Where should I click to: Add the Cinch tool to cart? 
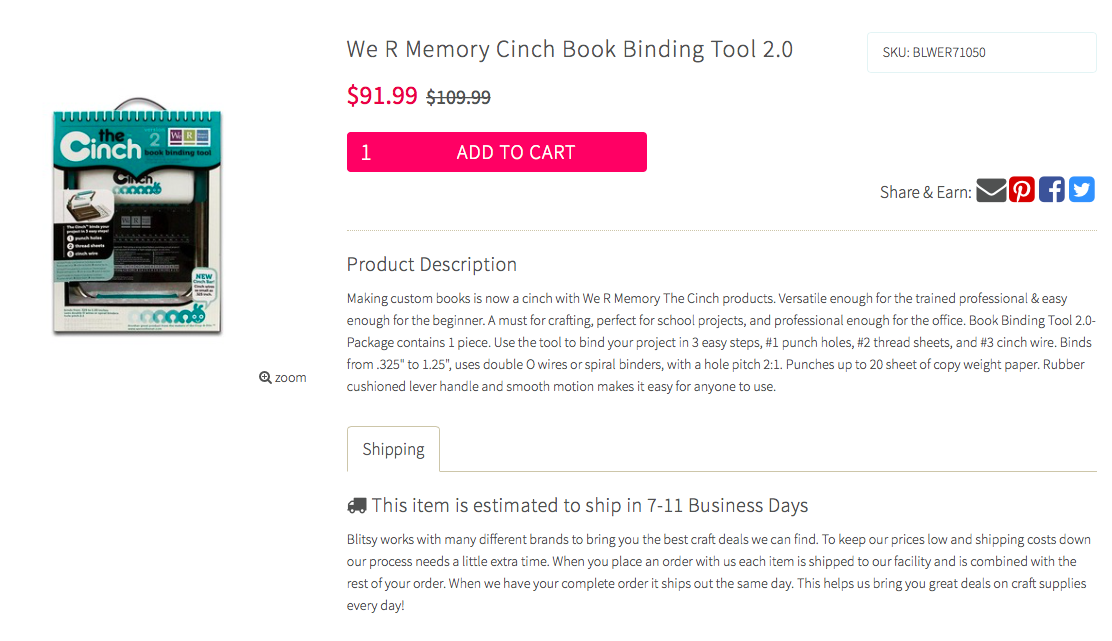pyautogui.click(x=516, y=152)
